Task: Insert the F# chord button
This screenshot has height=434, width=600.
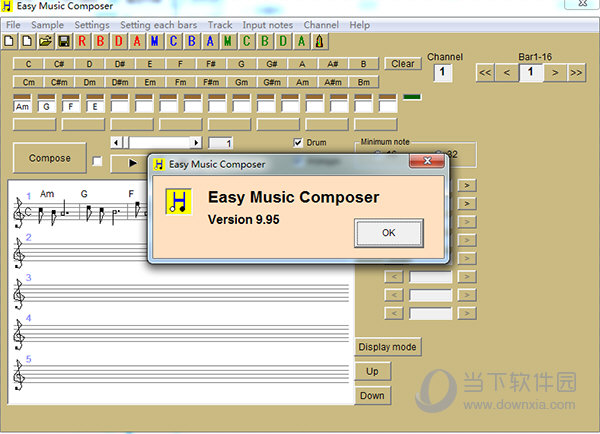Action: click(211, 64)
